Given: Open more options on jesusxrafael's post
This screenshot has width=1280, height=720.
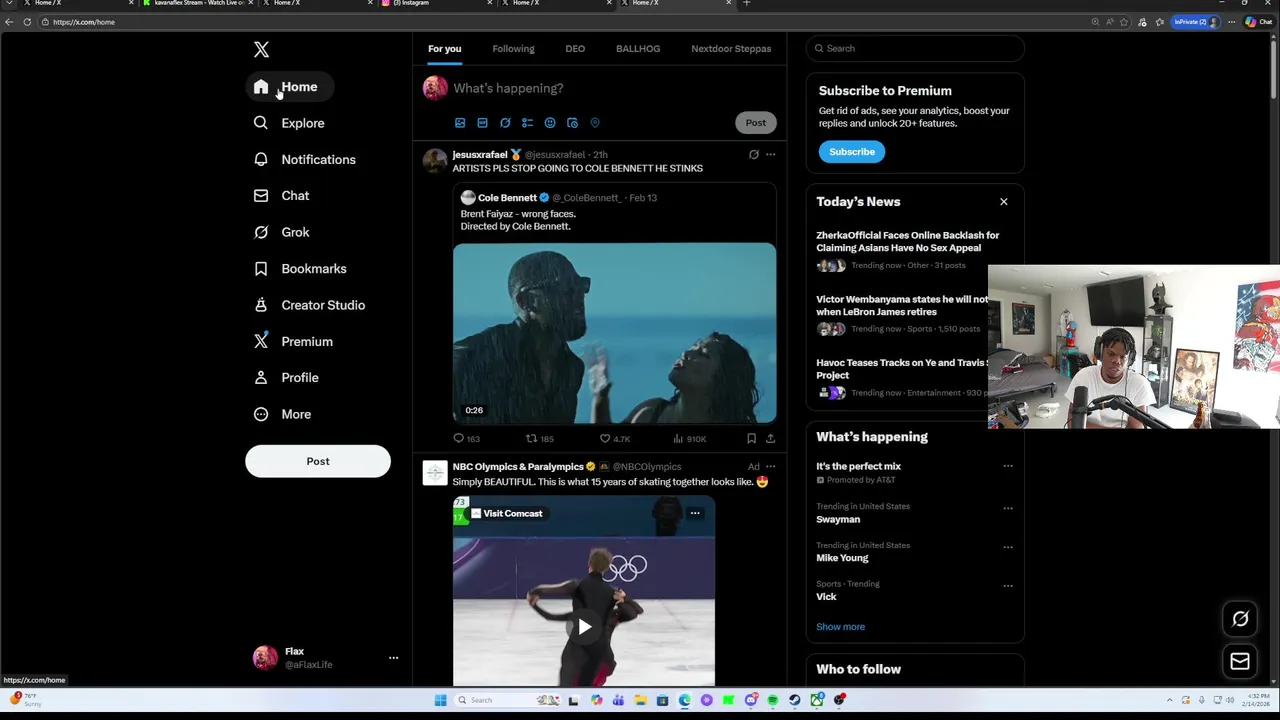Looking at the screenshot, I should coord(770,155).
